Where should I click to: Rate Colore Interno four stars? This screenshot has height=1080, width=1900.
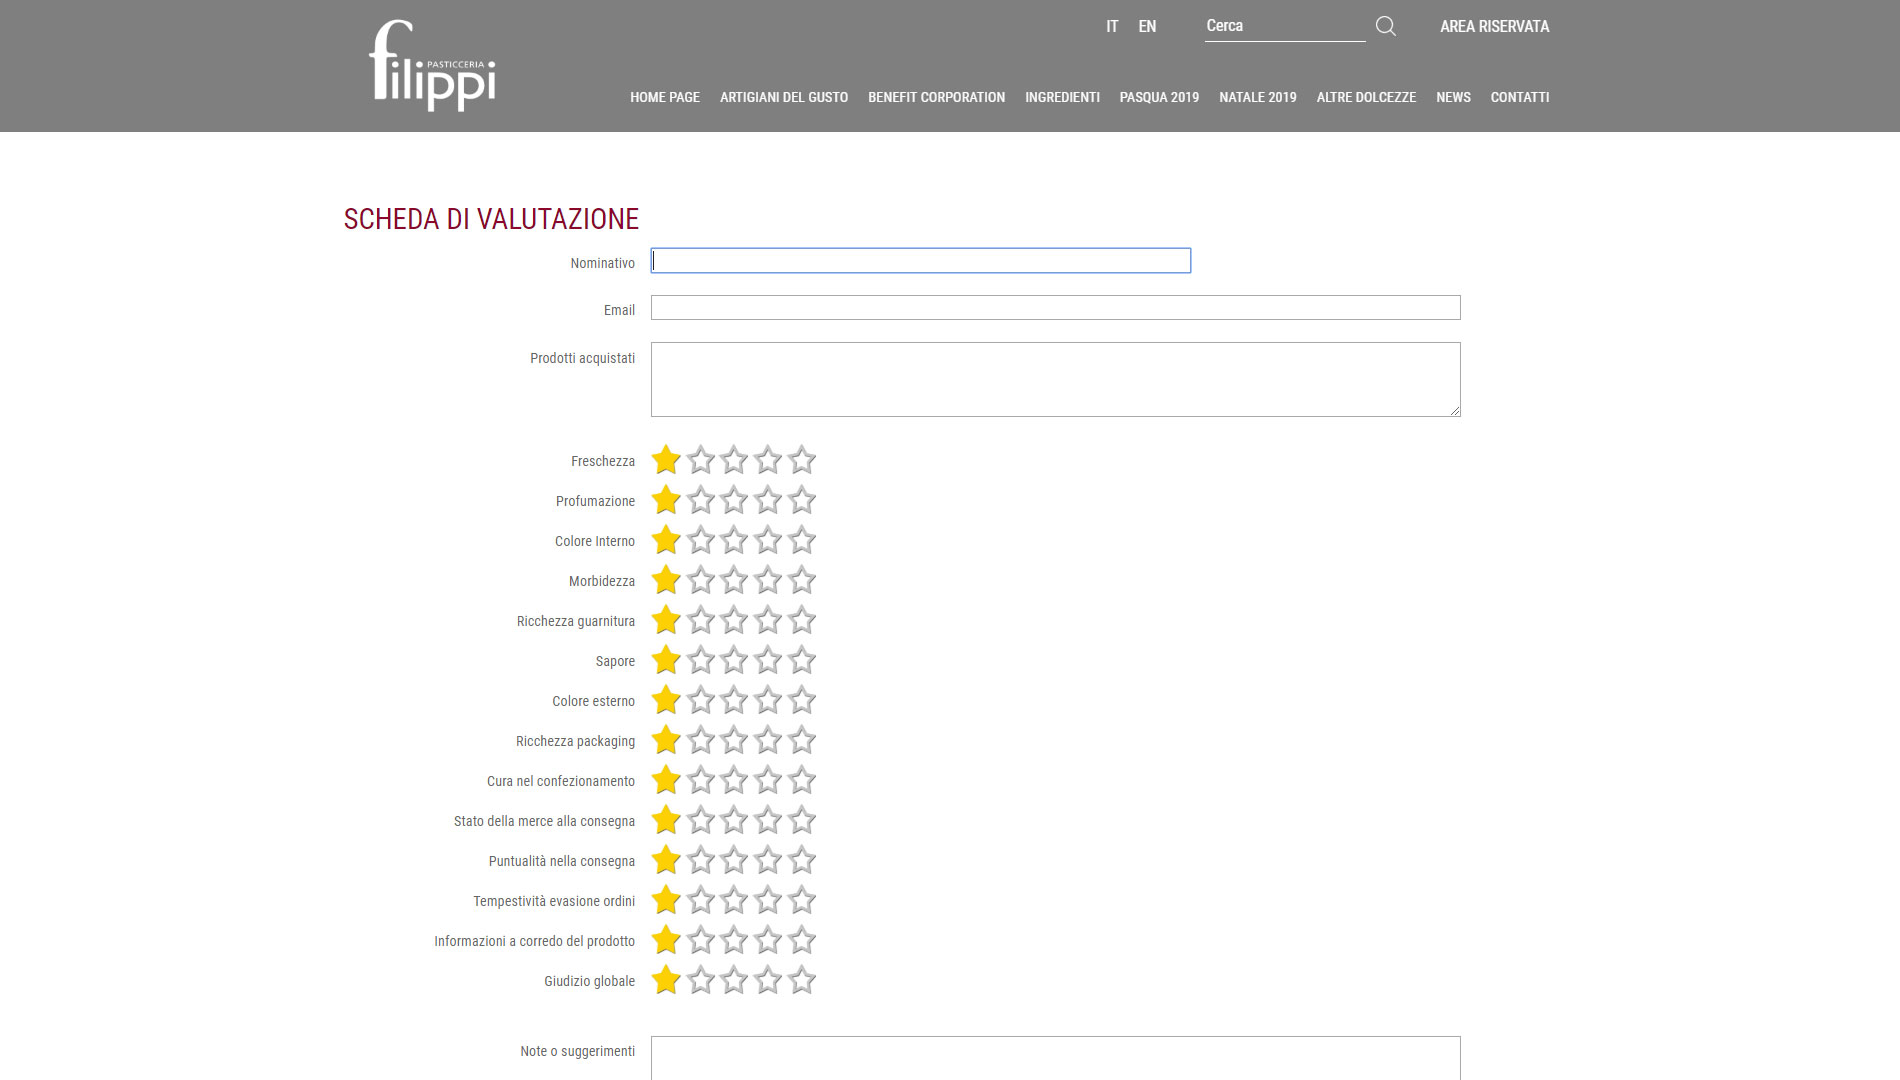click(x=768, y=540)
